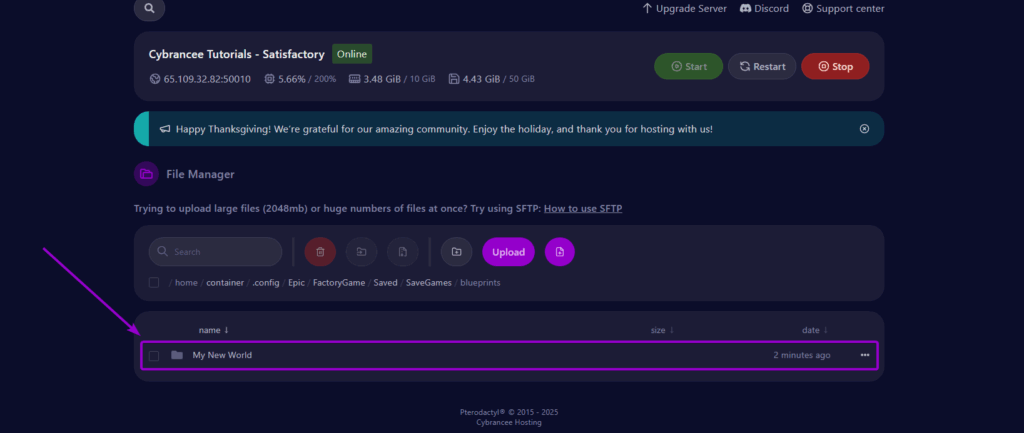Click the red trash delete button
The image size is (1024, 433).
tap(320, 251)
